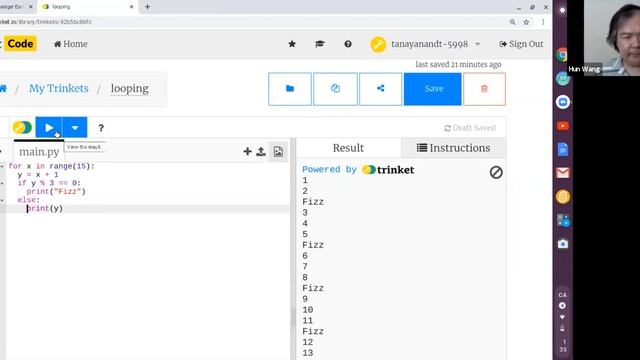Select the looping browser tab
Viewport: 640px width, 360px height.
point(88,7)
